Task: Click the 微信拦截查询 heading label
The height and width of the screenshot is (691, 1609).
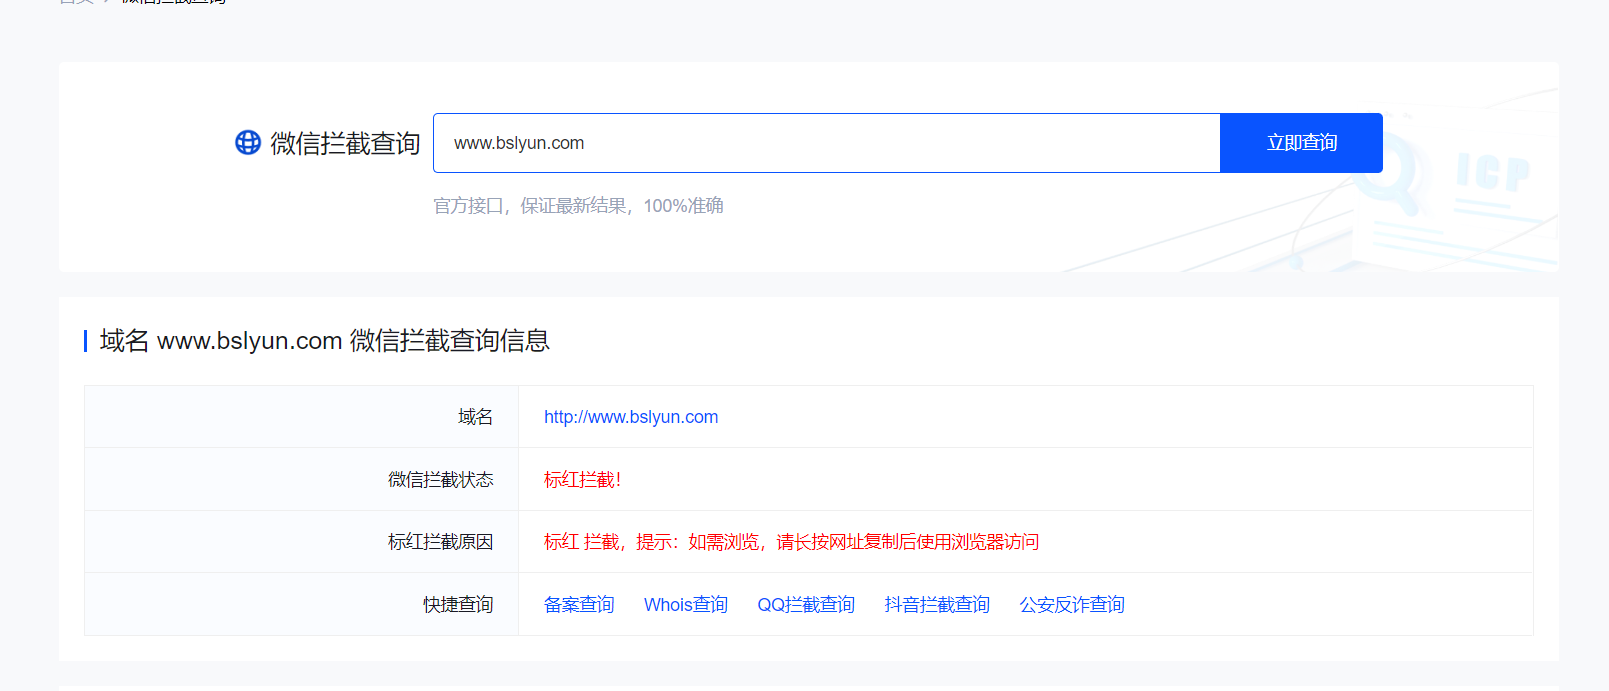Action: tap(345, 143)
